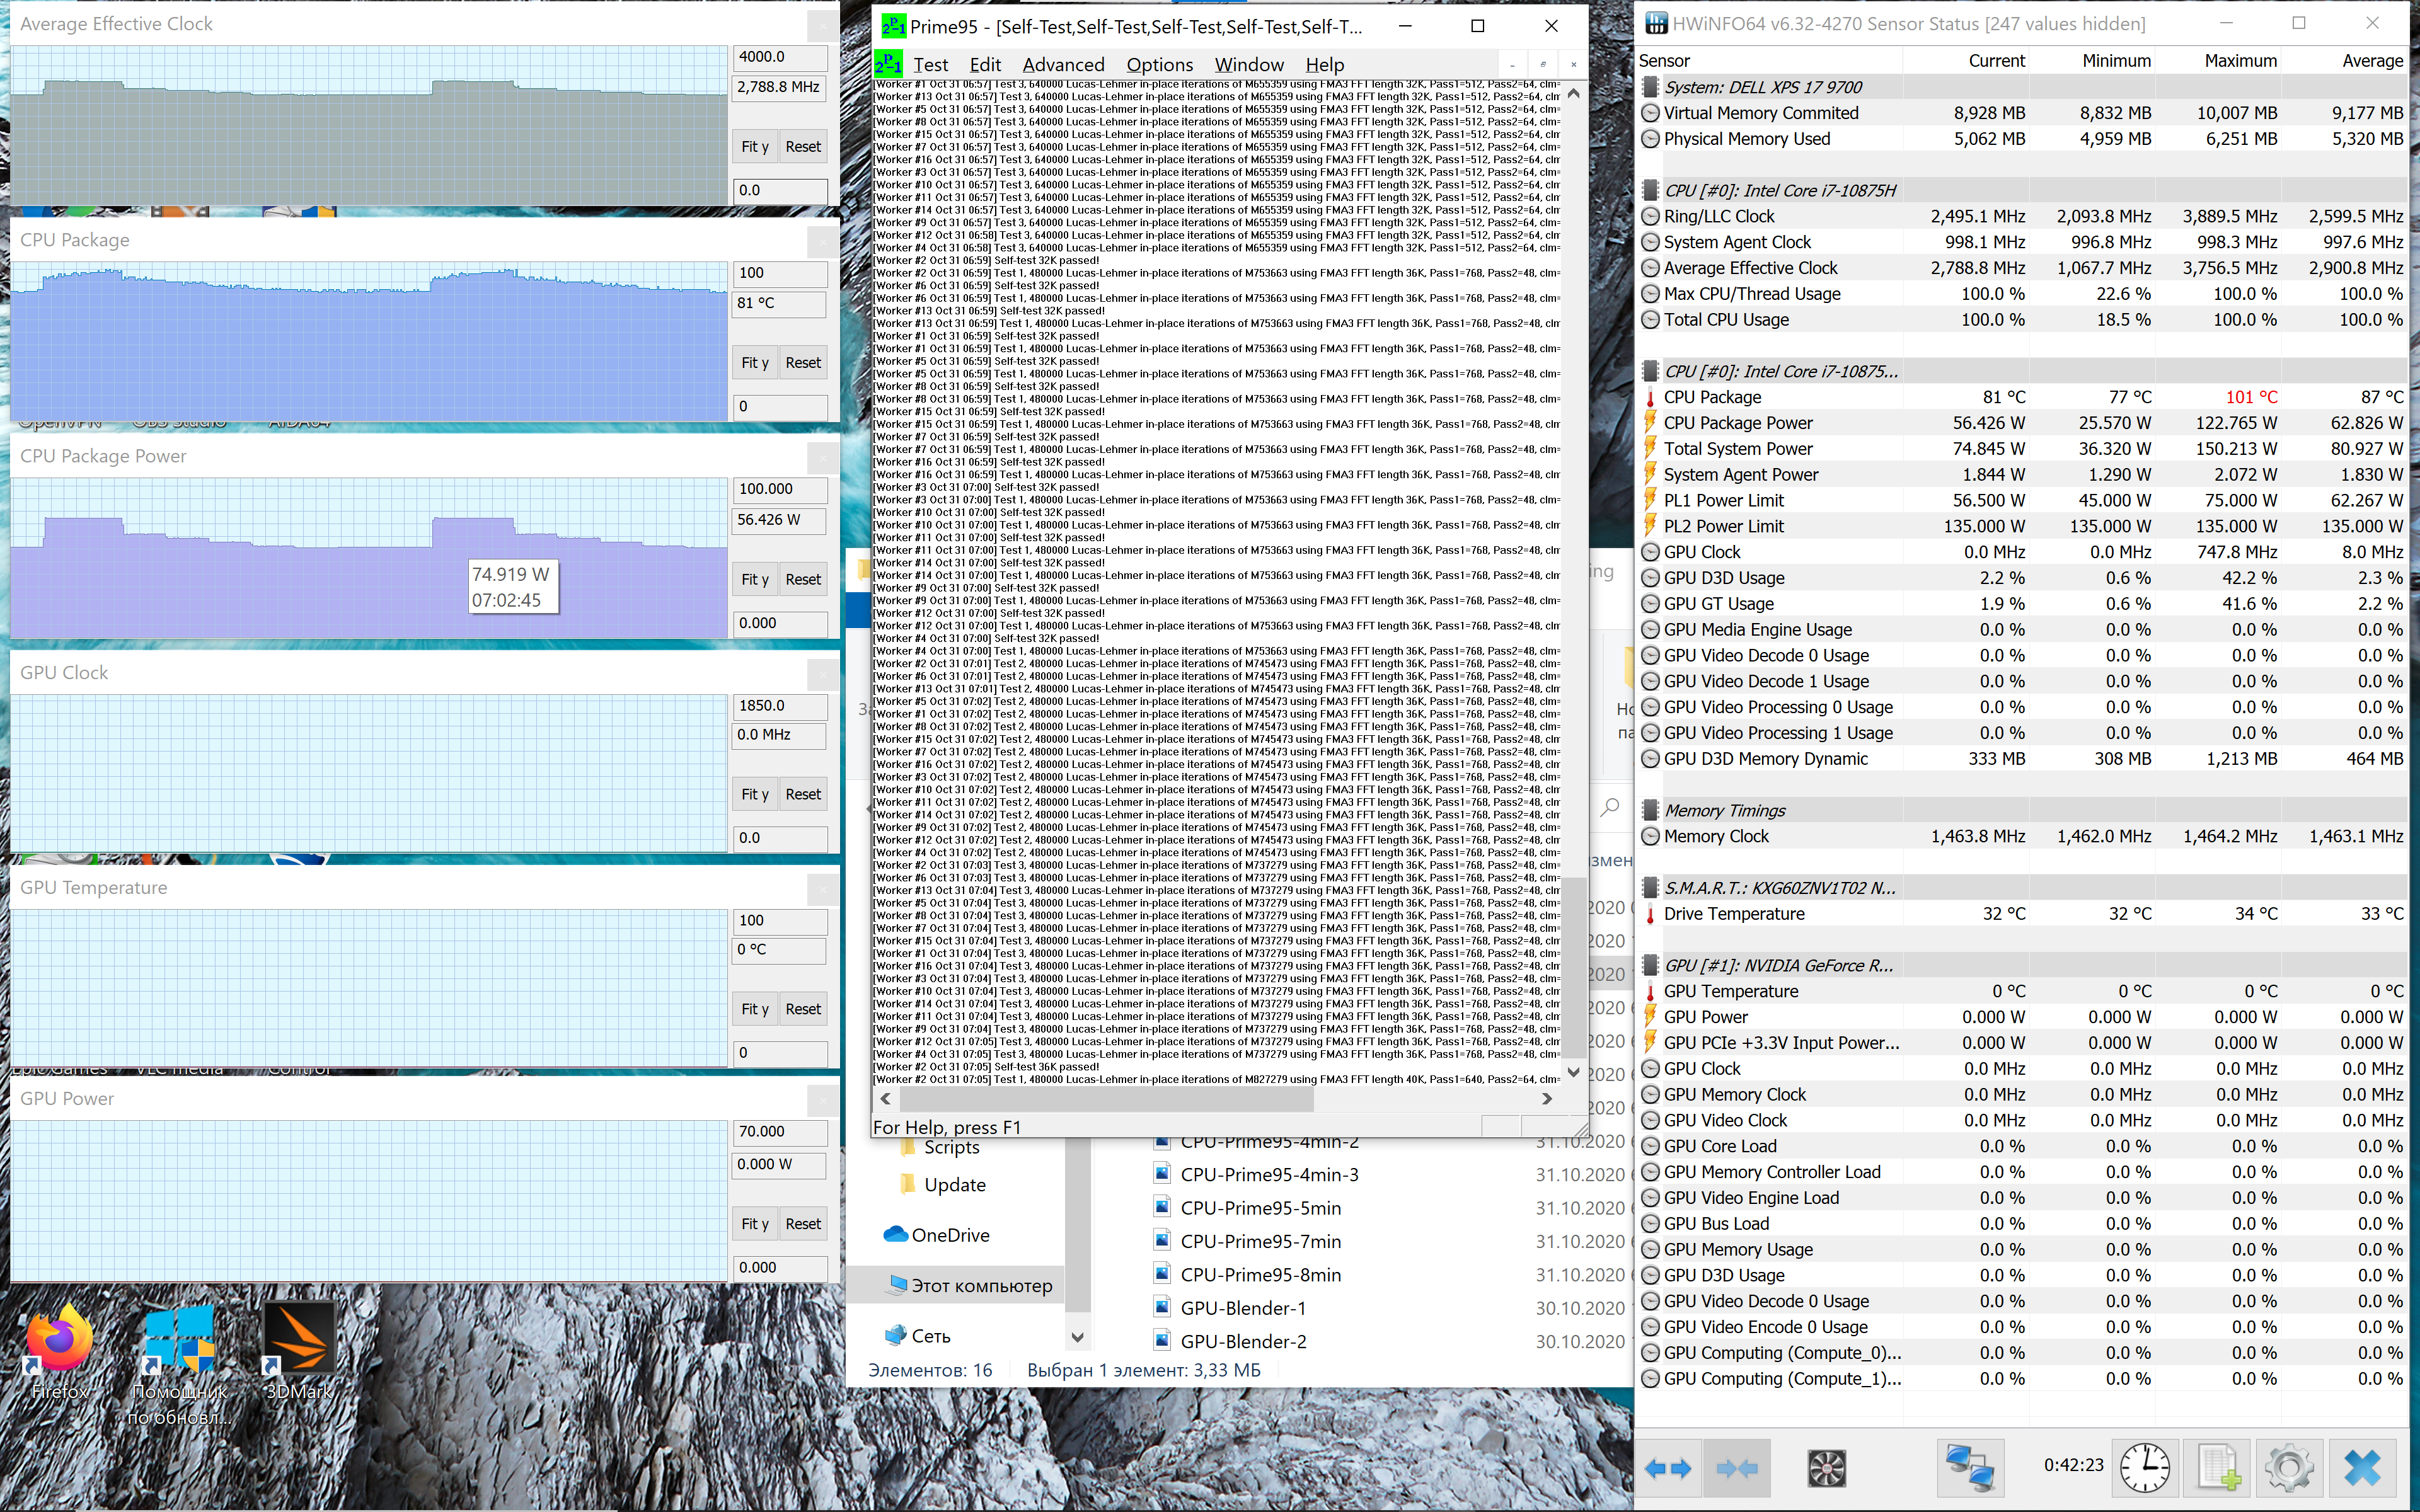The height and width of the screenshot is (1512, 2420).
Task: Select CPU-Prime95-8min file in Explorer
Action: (1260, 1274)
